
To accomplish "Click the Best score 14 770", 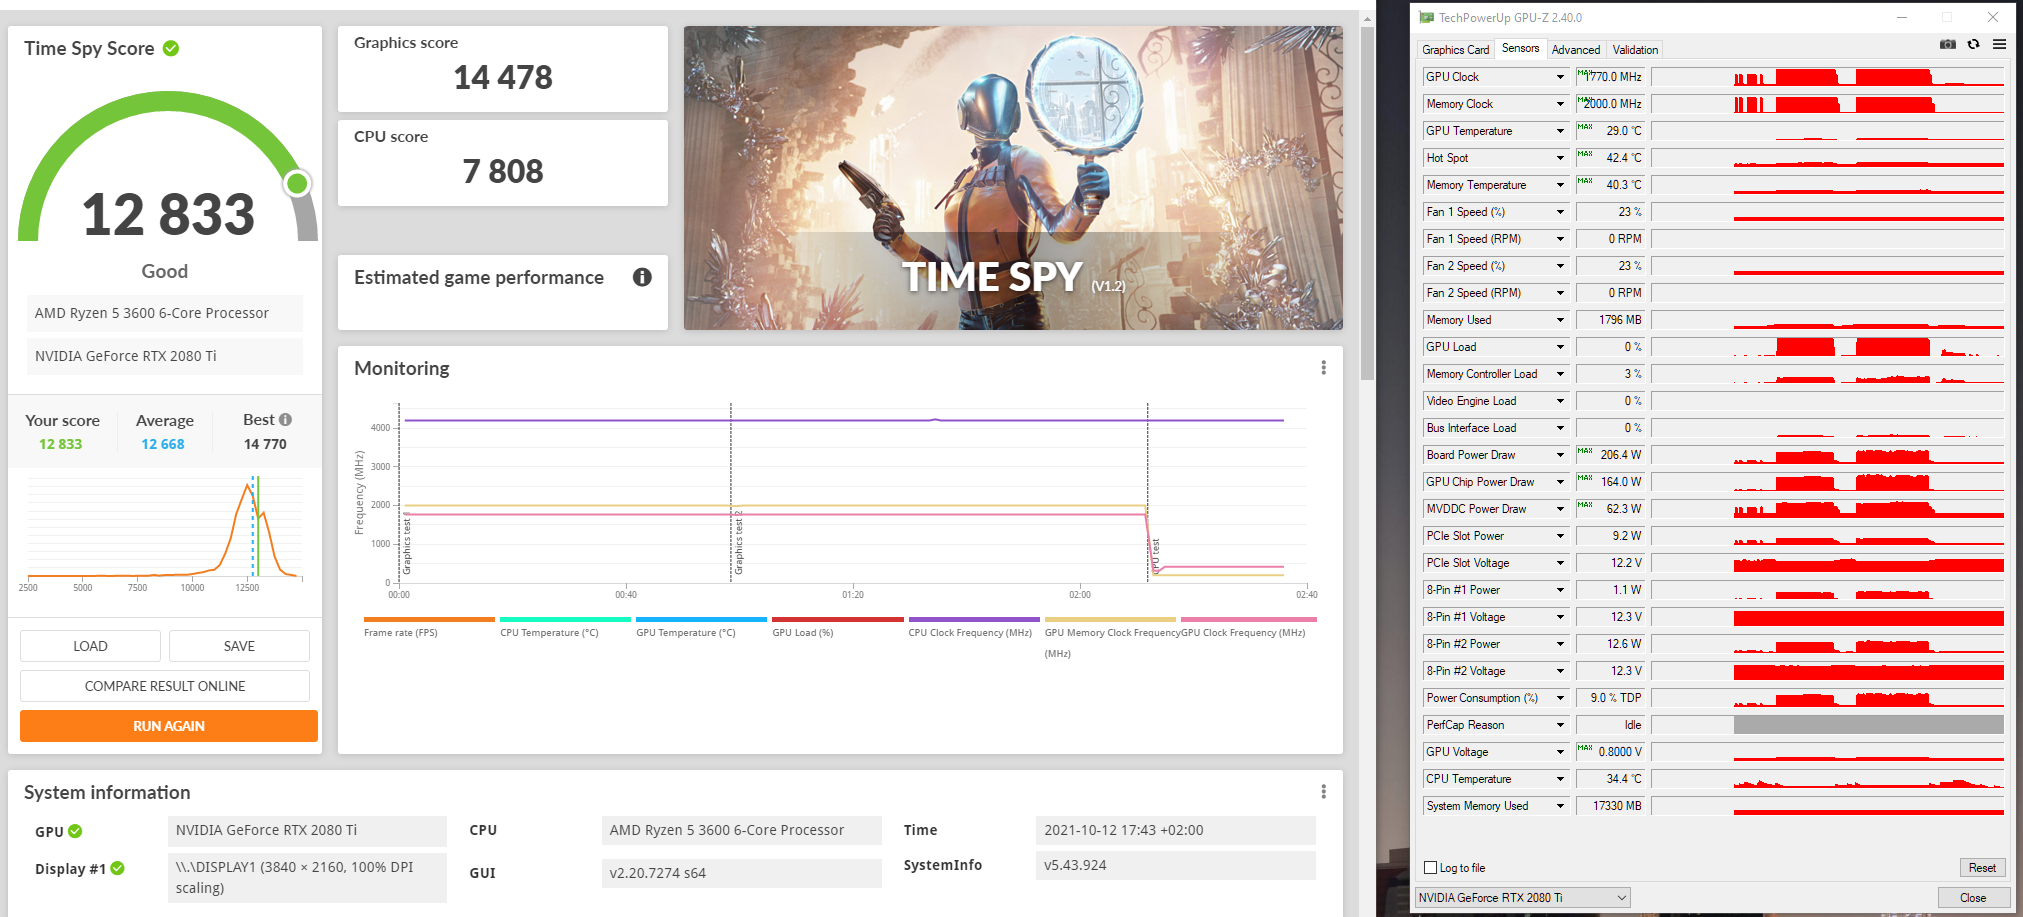I will pyautogui.click(x=265, y=444).
